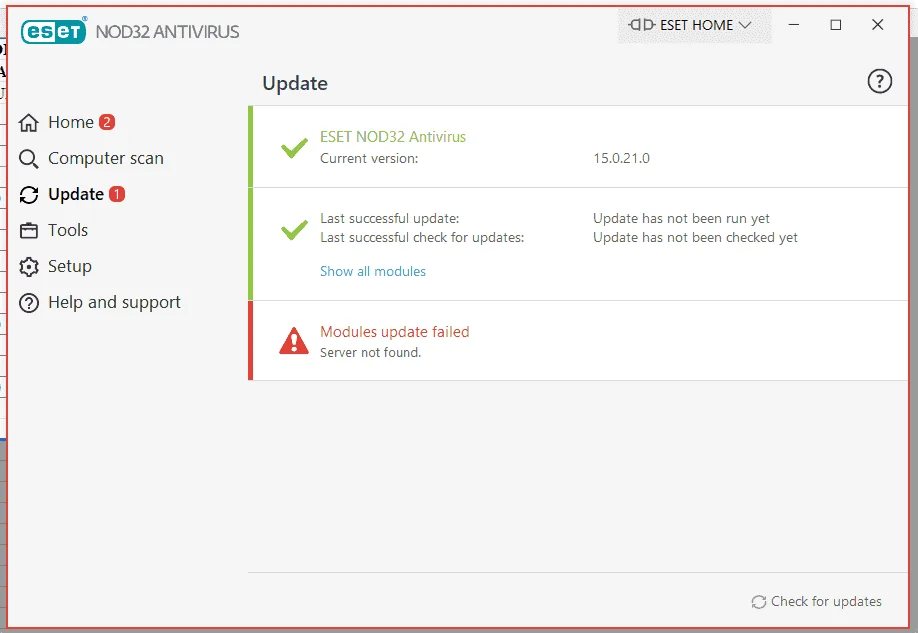Minimize the ESET window
The height and width of the screenshot is (633, 918).
pyautogui.click(x=794, y=25)
